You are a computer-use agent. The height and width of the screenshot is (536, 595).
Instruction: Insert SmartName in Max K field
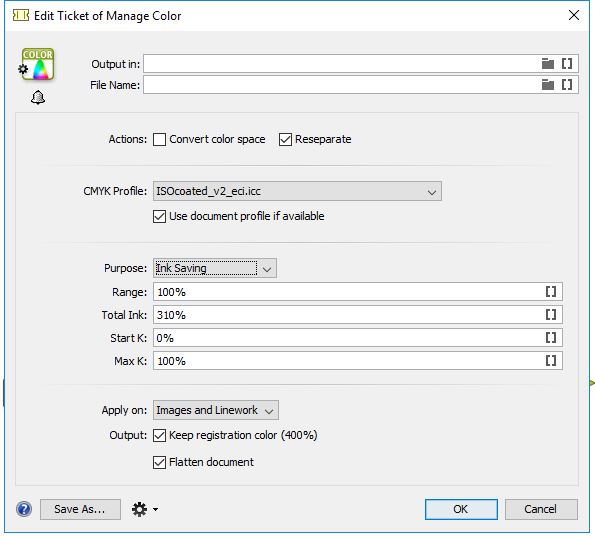pos(551,360)
